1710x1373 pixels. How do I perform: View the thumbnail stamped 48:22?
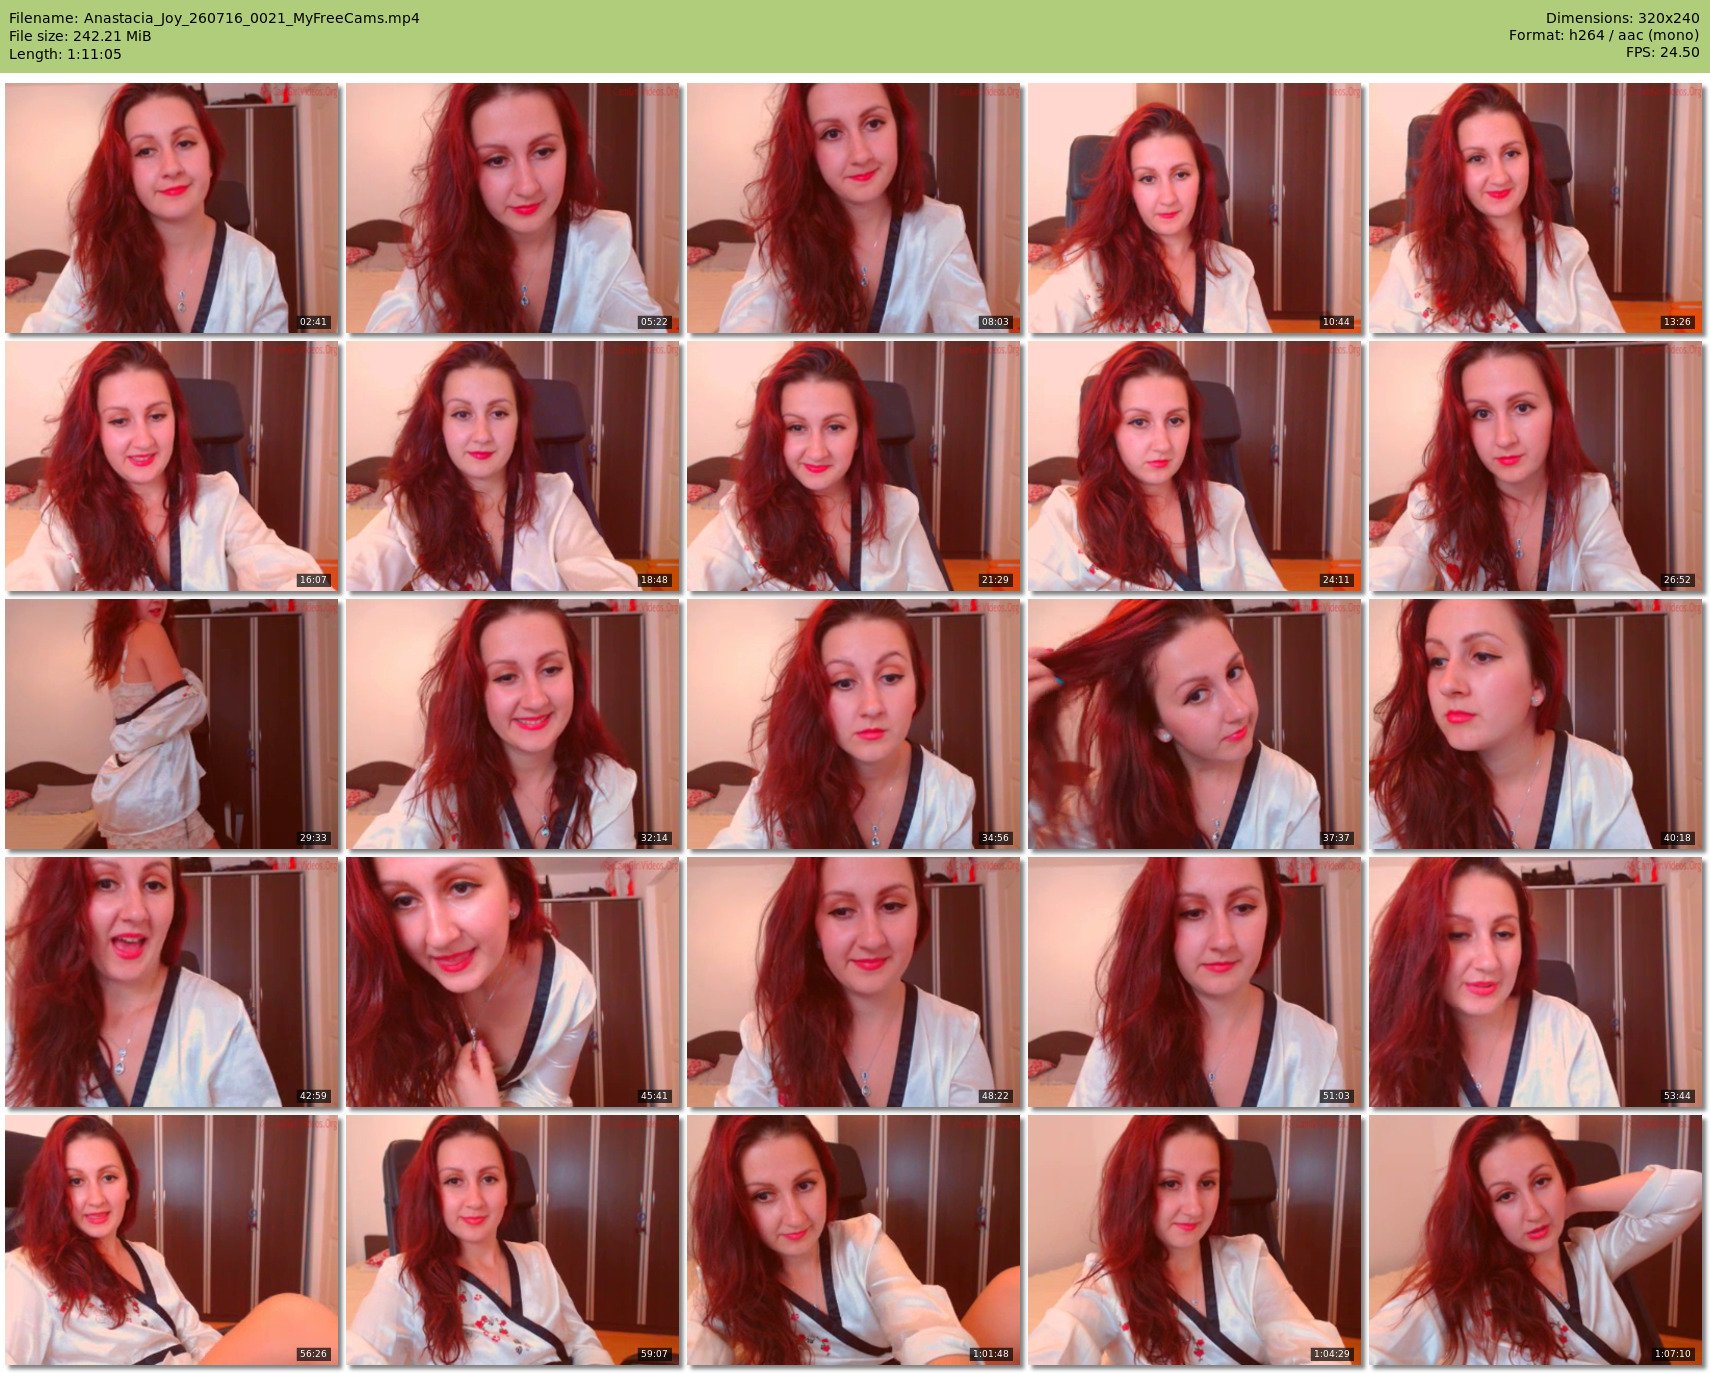pos(854,982)
